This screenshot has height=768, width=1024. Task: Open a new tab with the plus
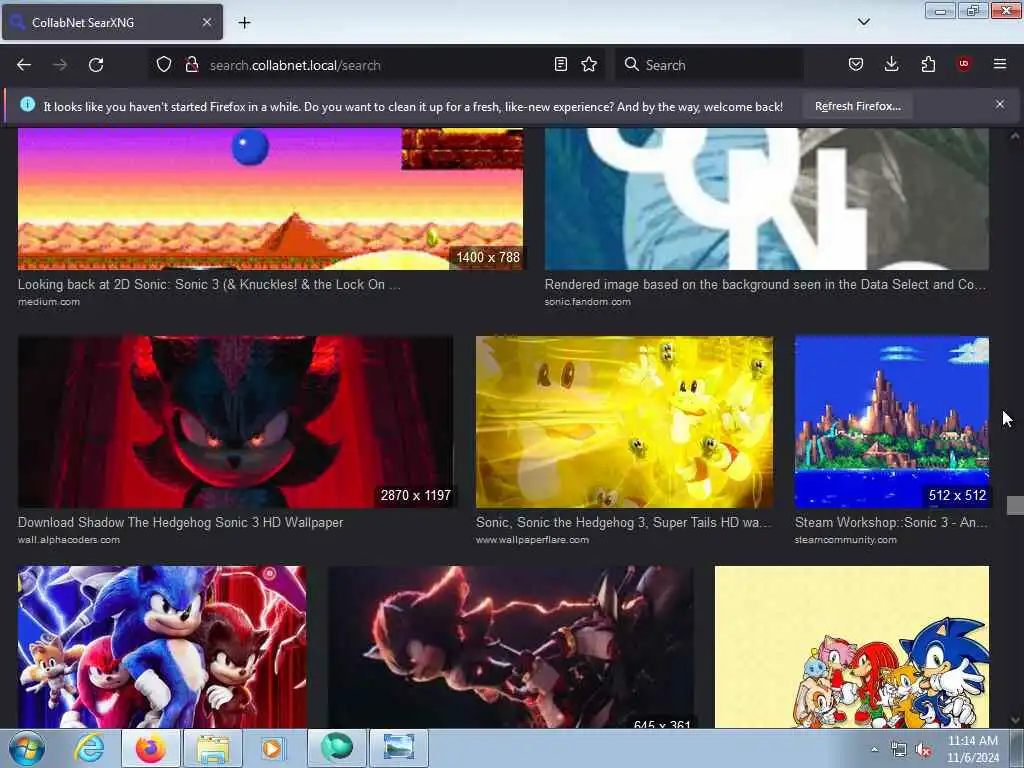point(244,23)
